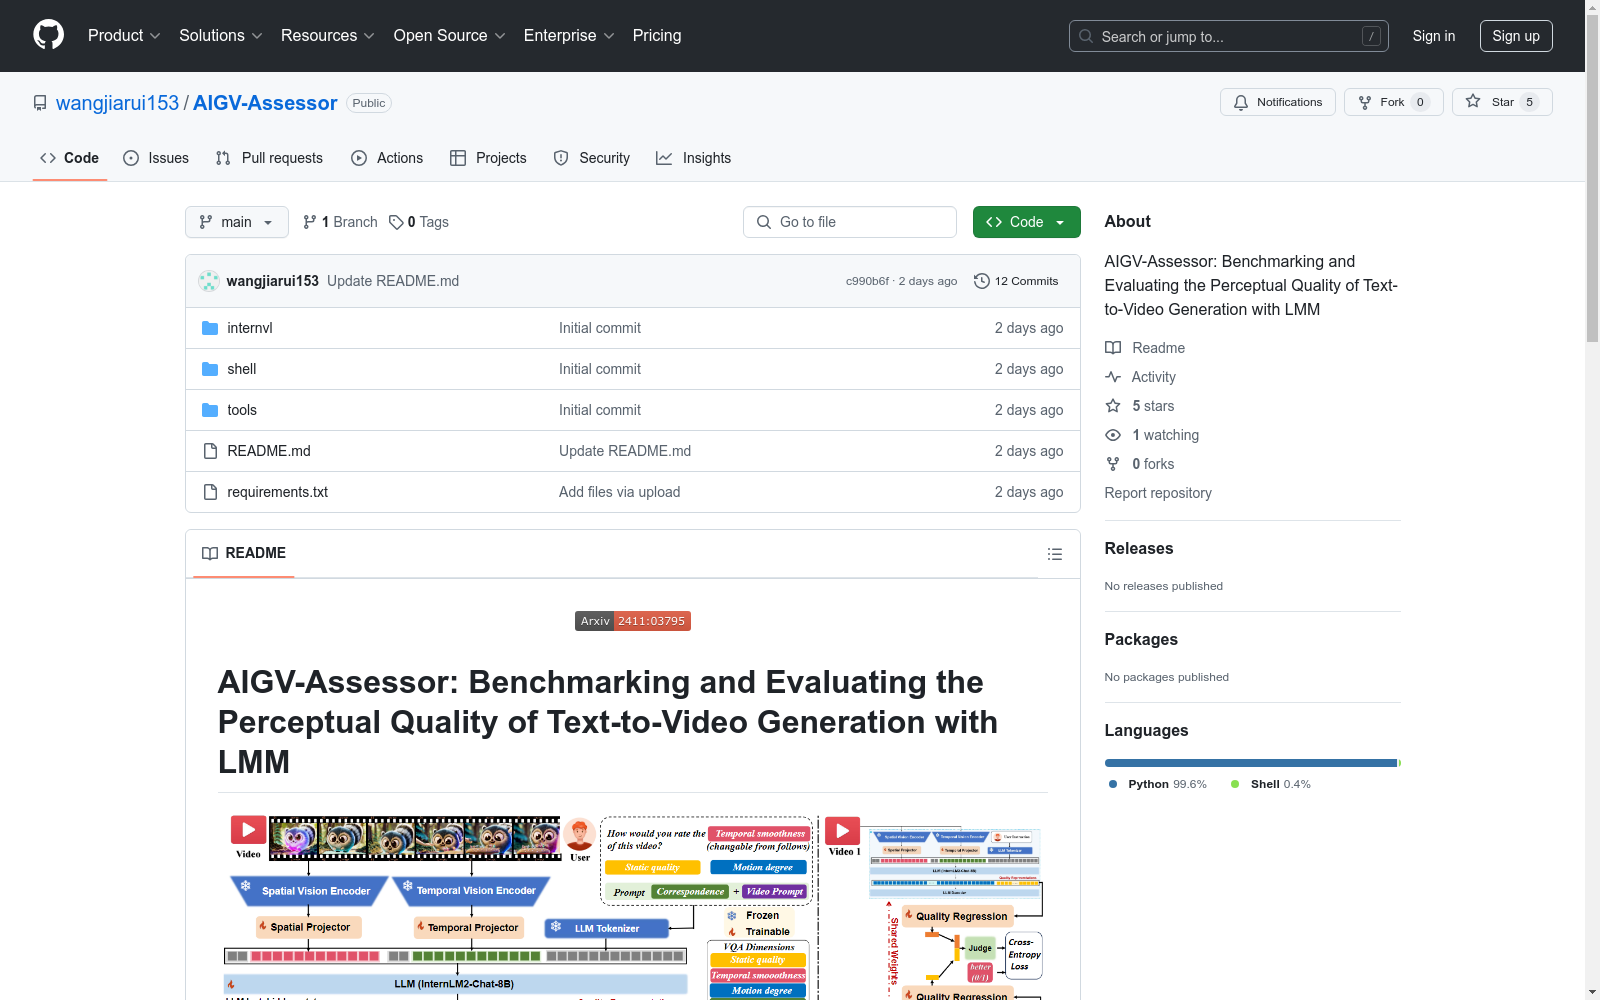Image resolution: width=1600 pixels, height=1000 pixels.
Task: Focus the Go to file field
Action: [x=850, y=222]
